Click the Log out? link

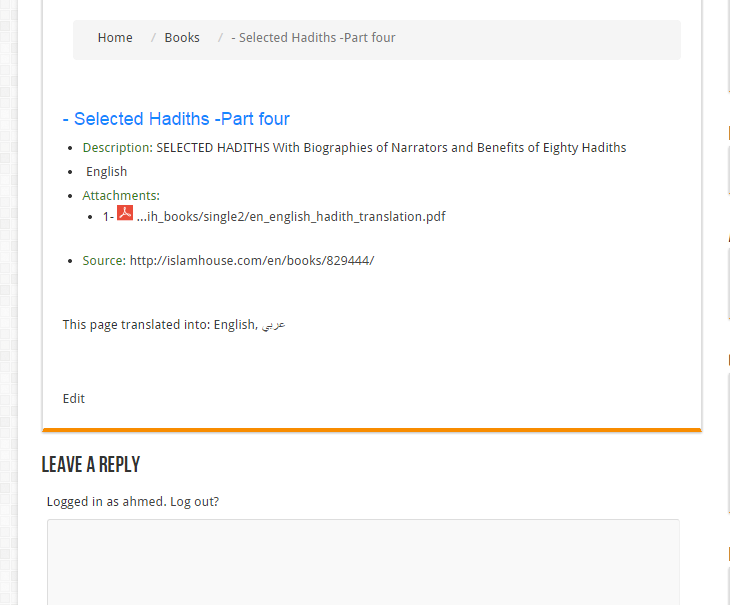(195, 502)
